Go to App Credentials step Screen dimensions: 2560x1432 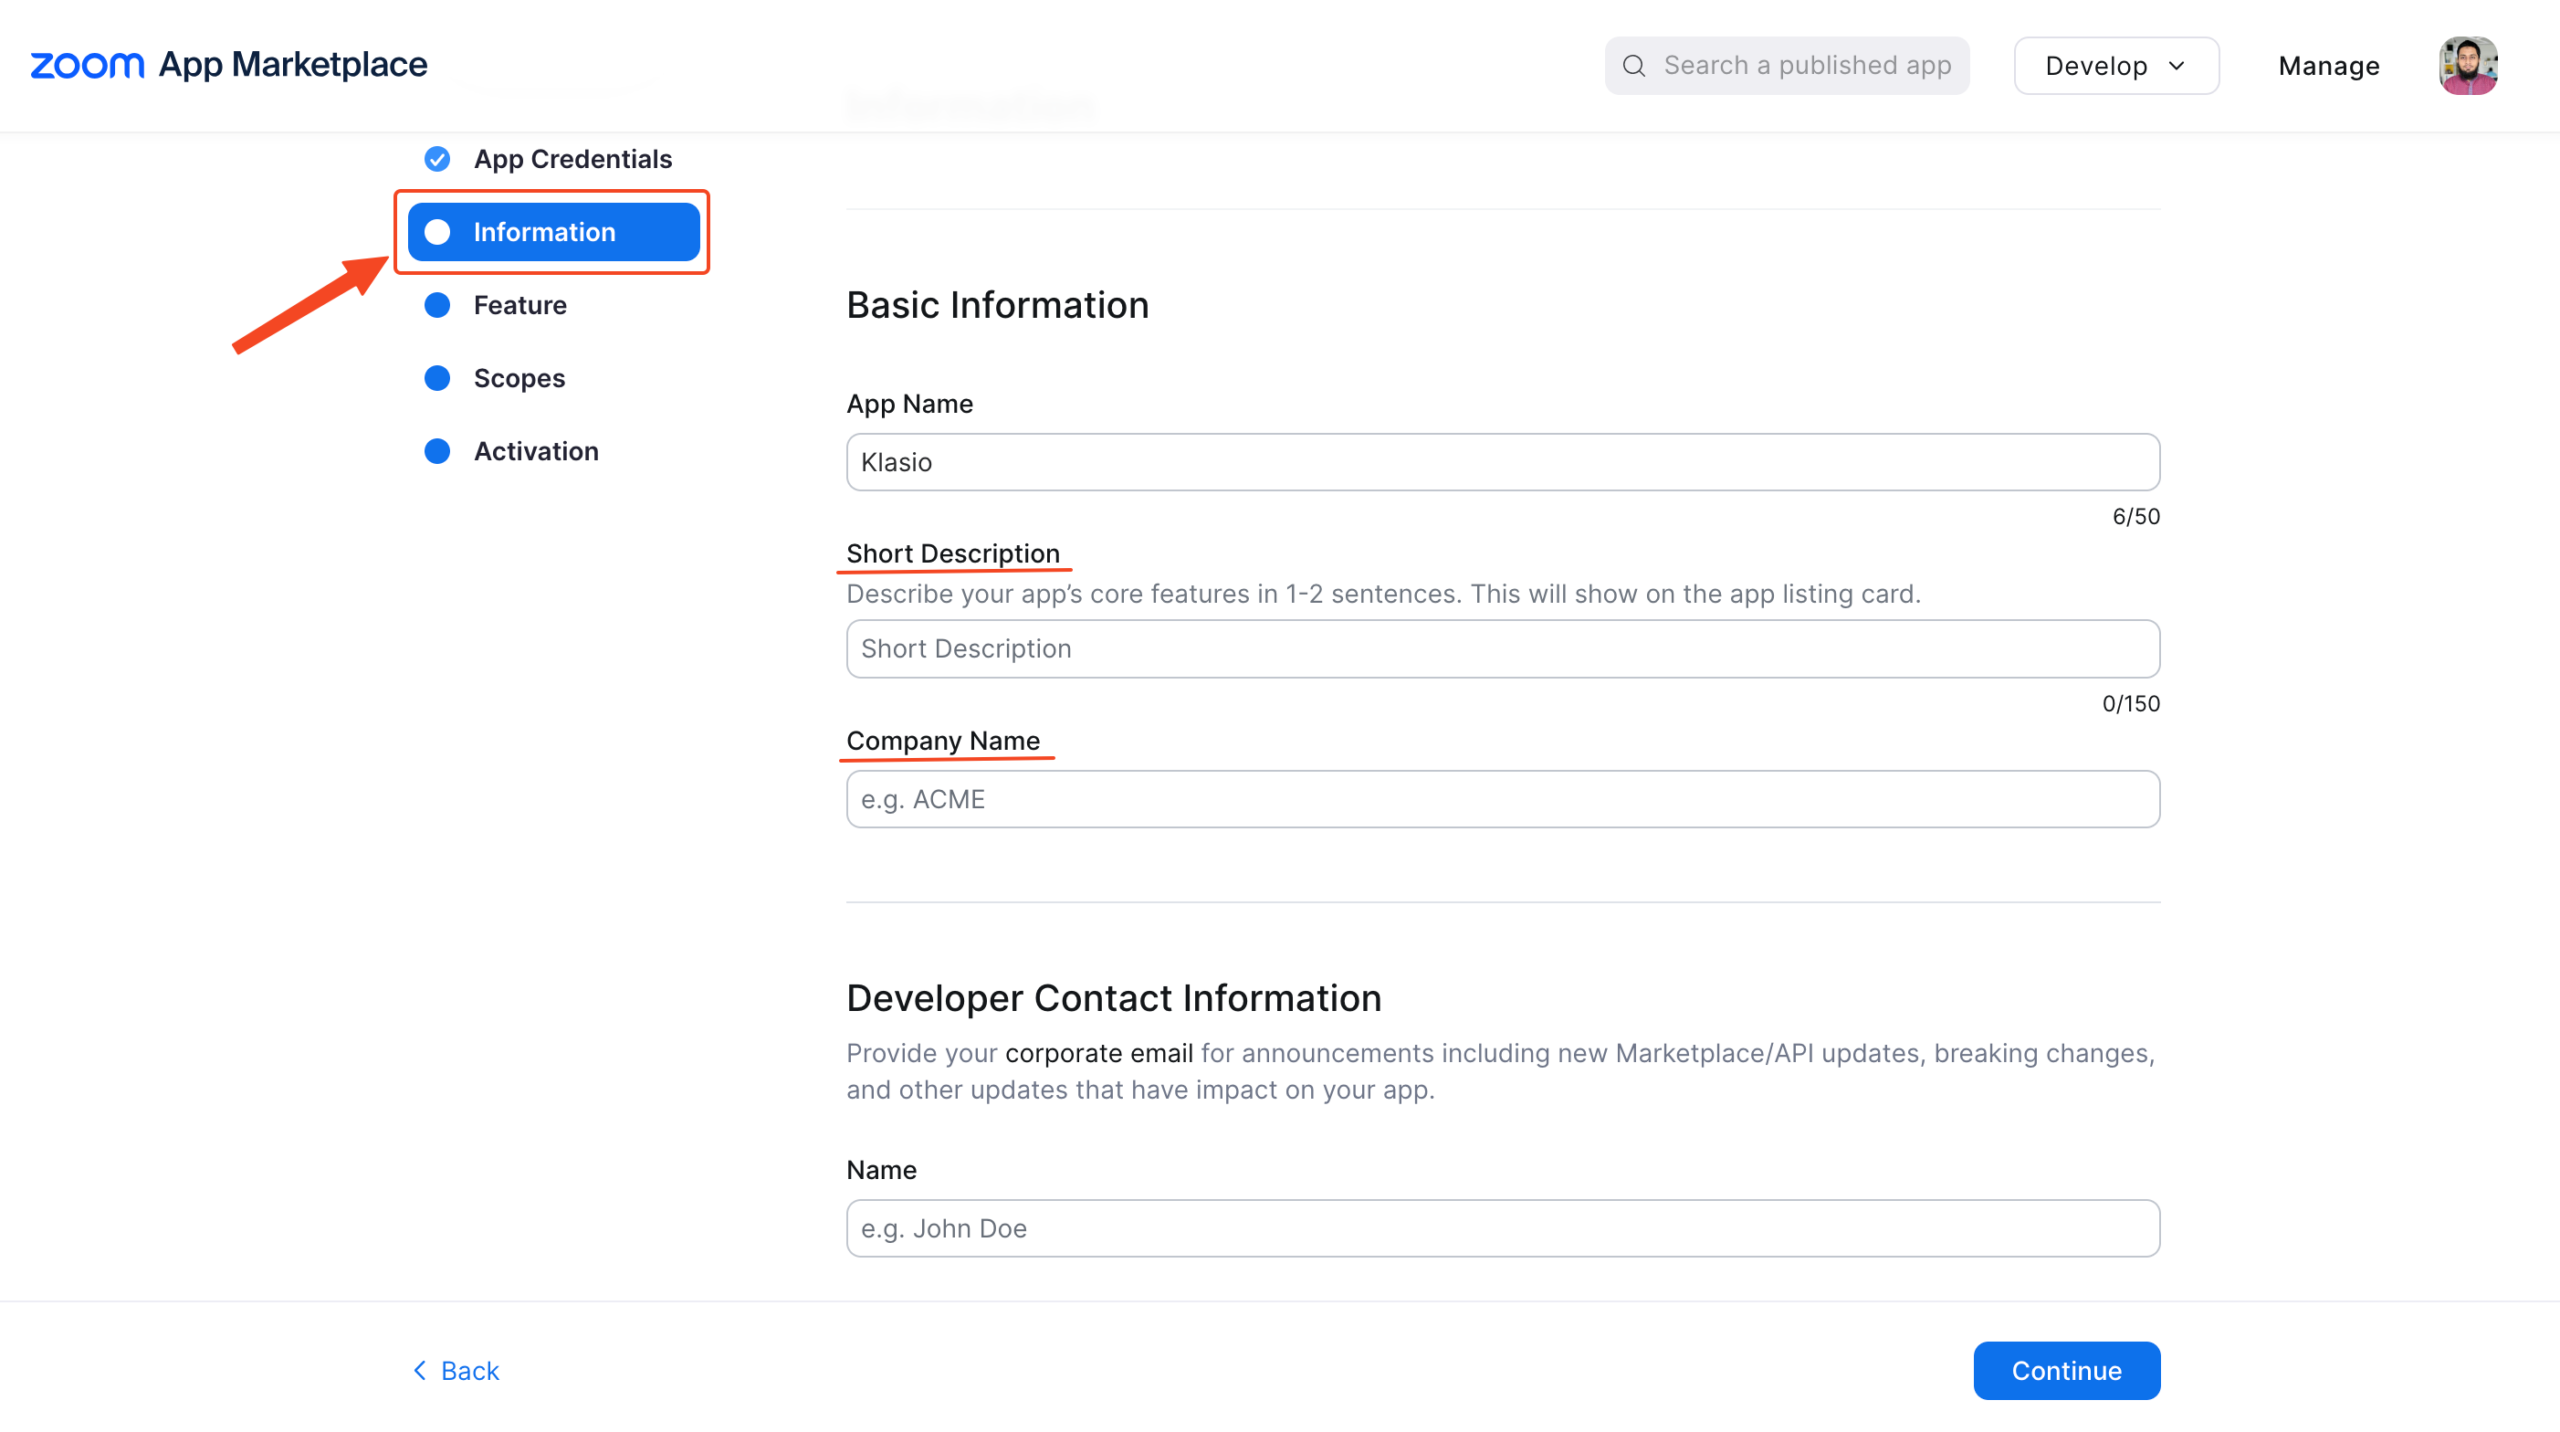572,159
